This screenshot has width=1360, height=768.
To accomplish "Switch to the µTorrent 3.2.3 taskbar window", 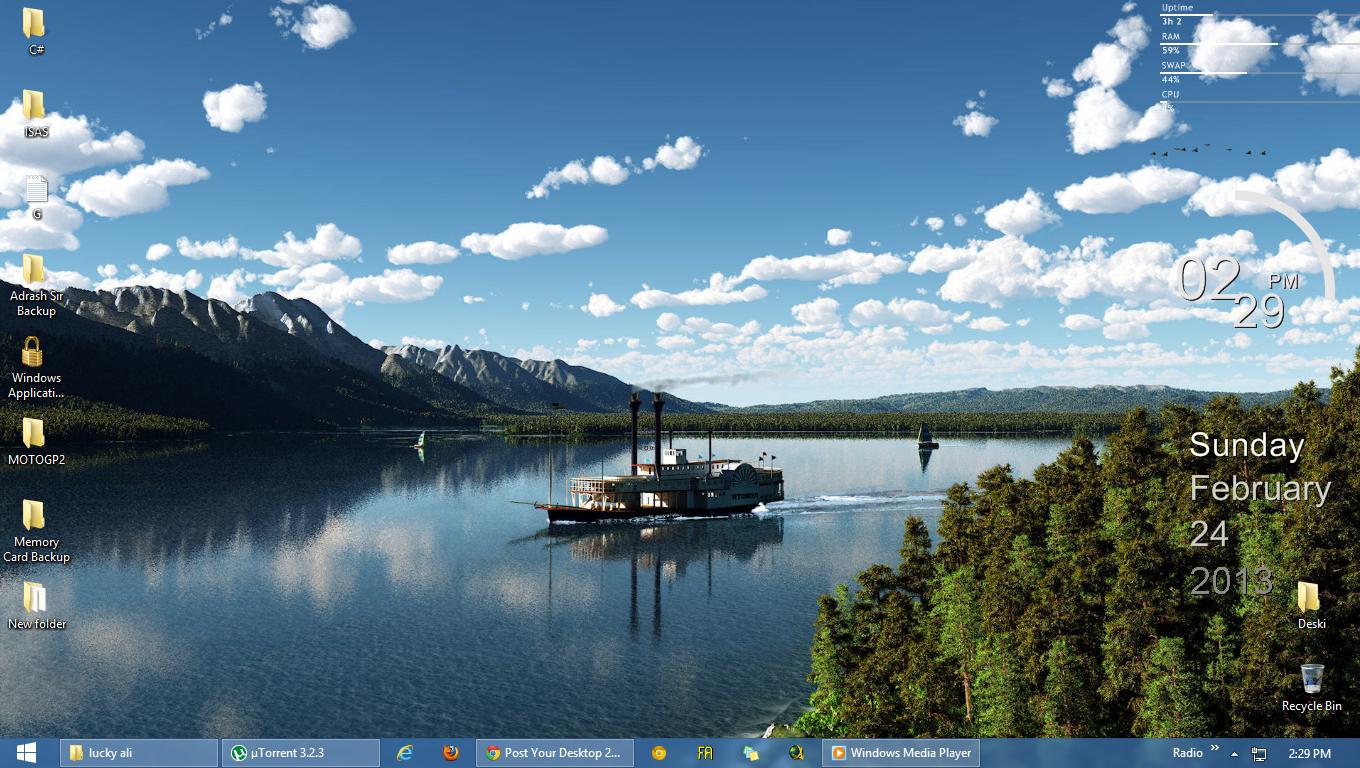I will [x=301, y=753].
